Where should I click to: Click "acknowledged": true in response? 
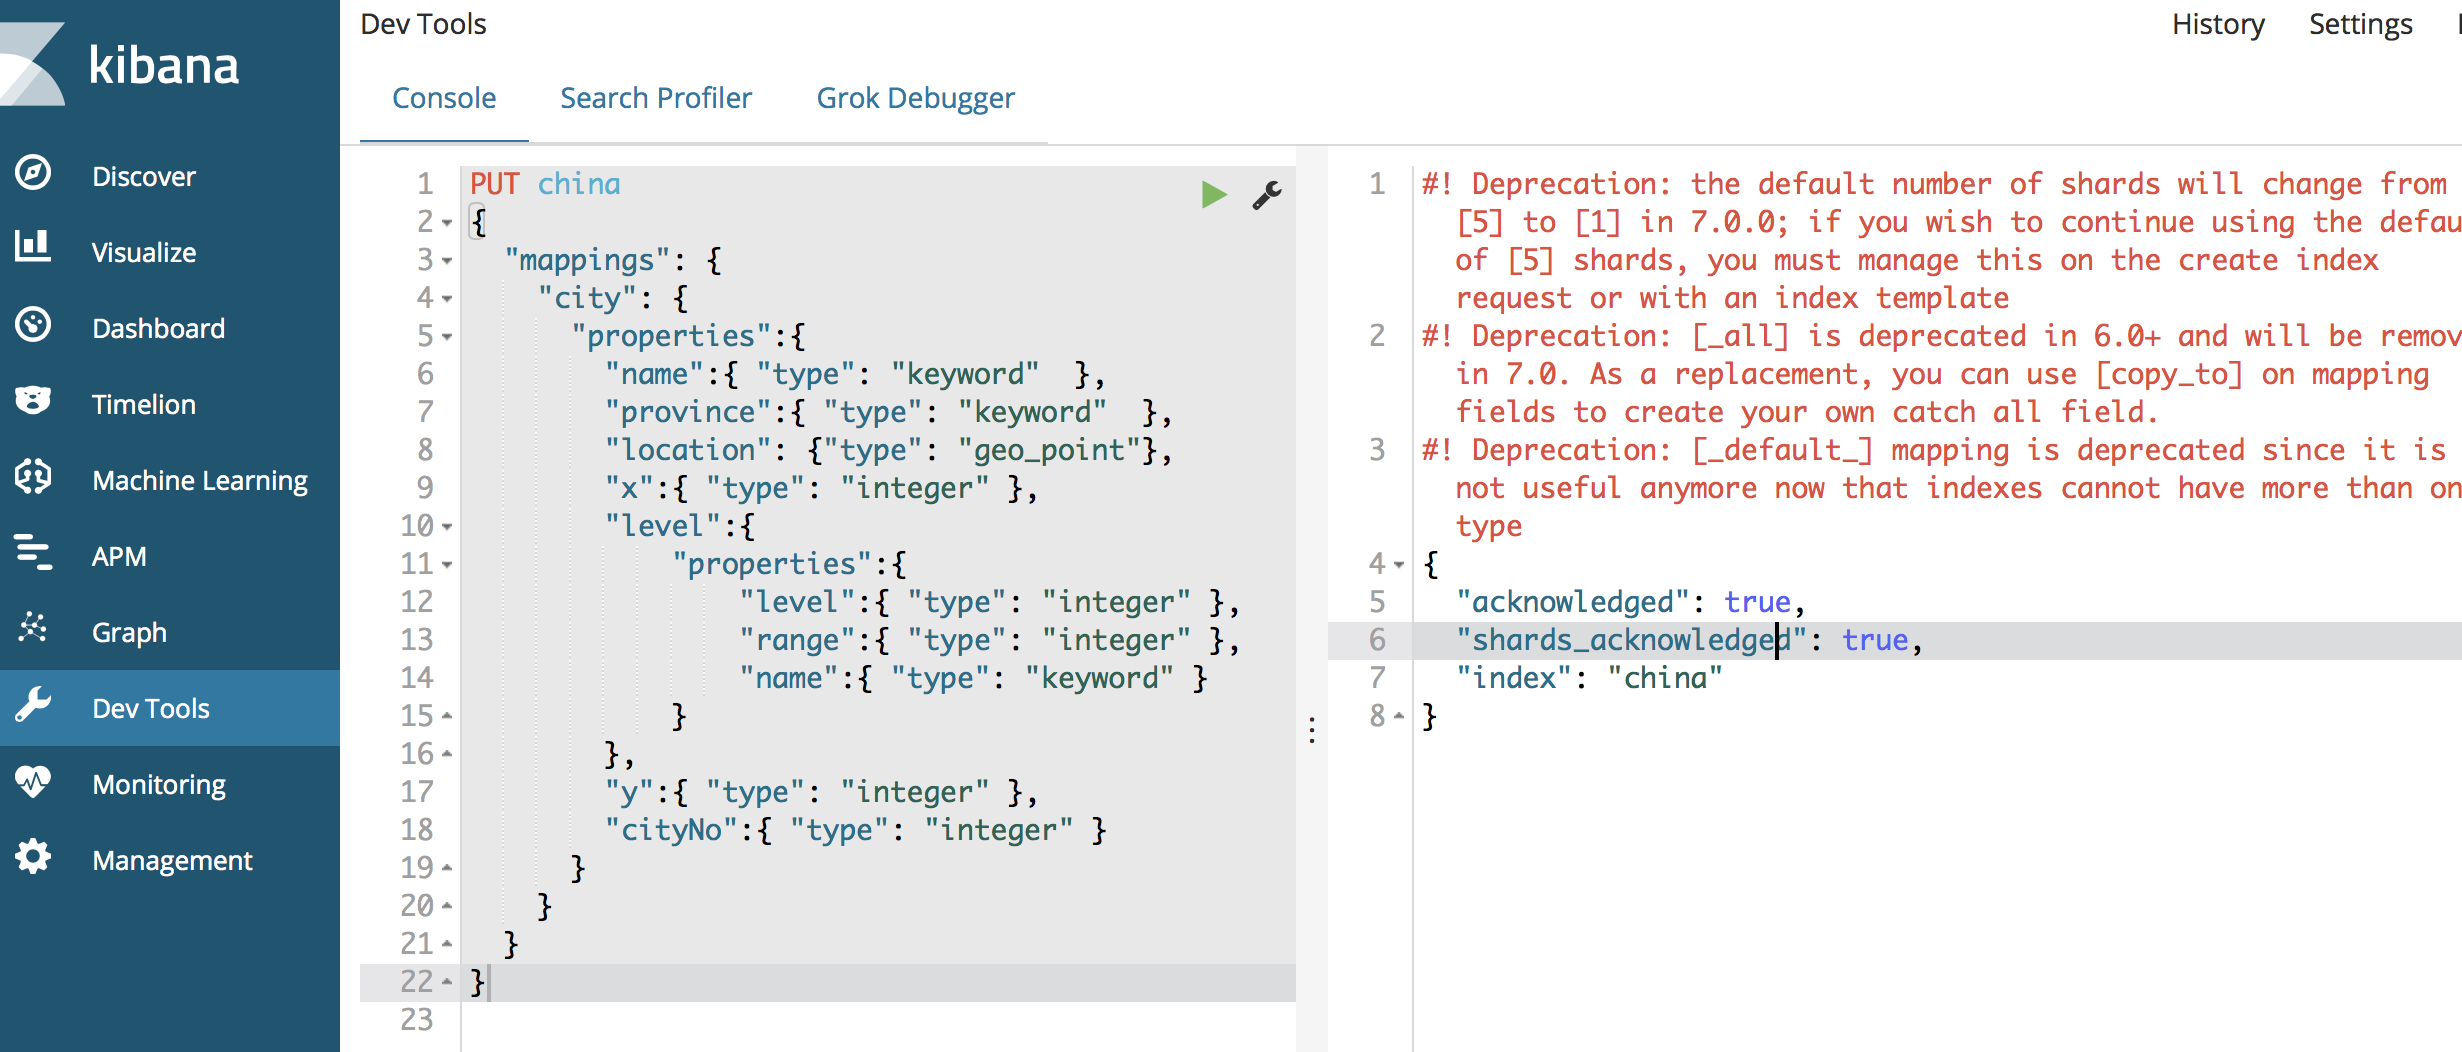[1630, 602]
